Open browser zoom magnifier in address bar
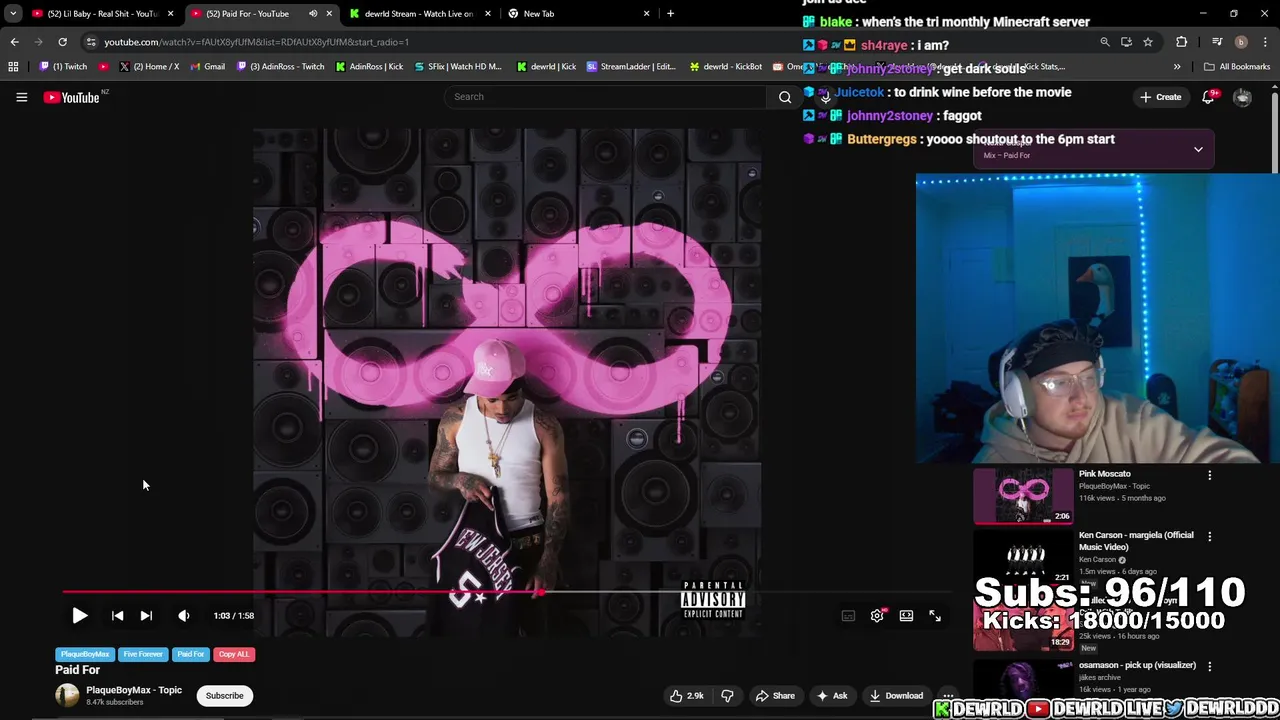Image resolution: width=1280 pixels, height=720 pixels. pos(1105,42)
